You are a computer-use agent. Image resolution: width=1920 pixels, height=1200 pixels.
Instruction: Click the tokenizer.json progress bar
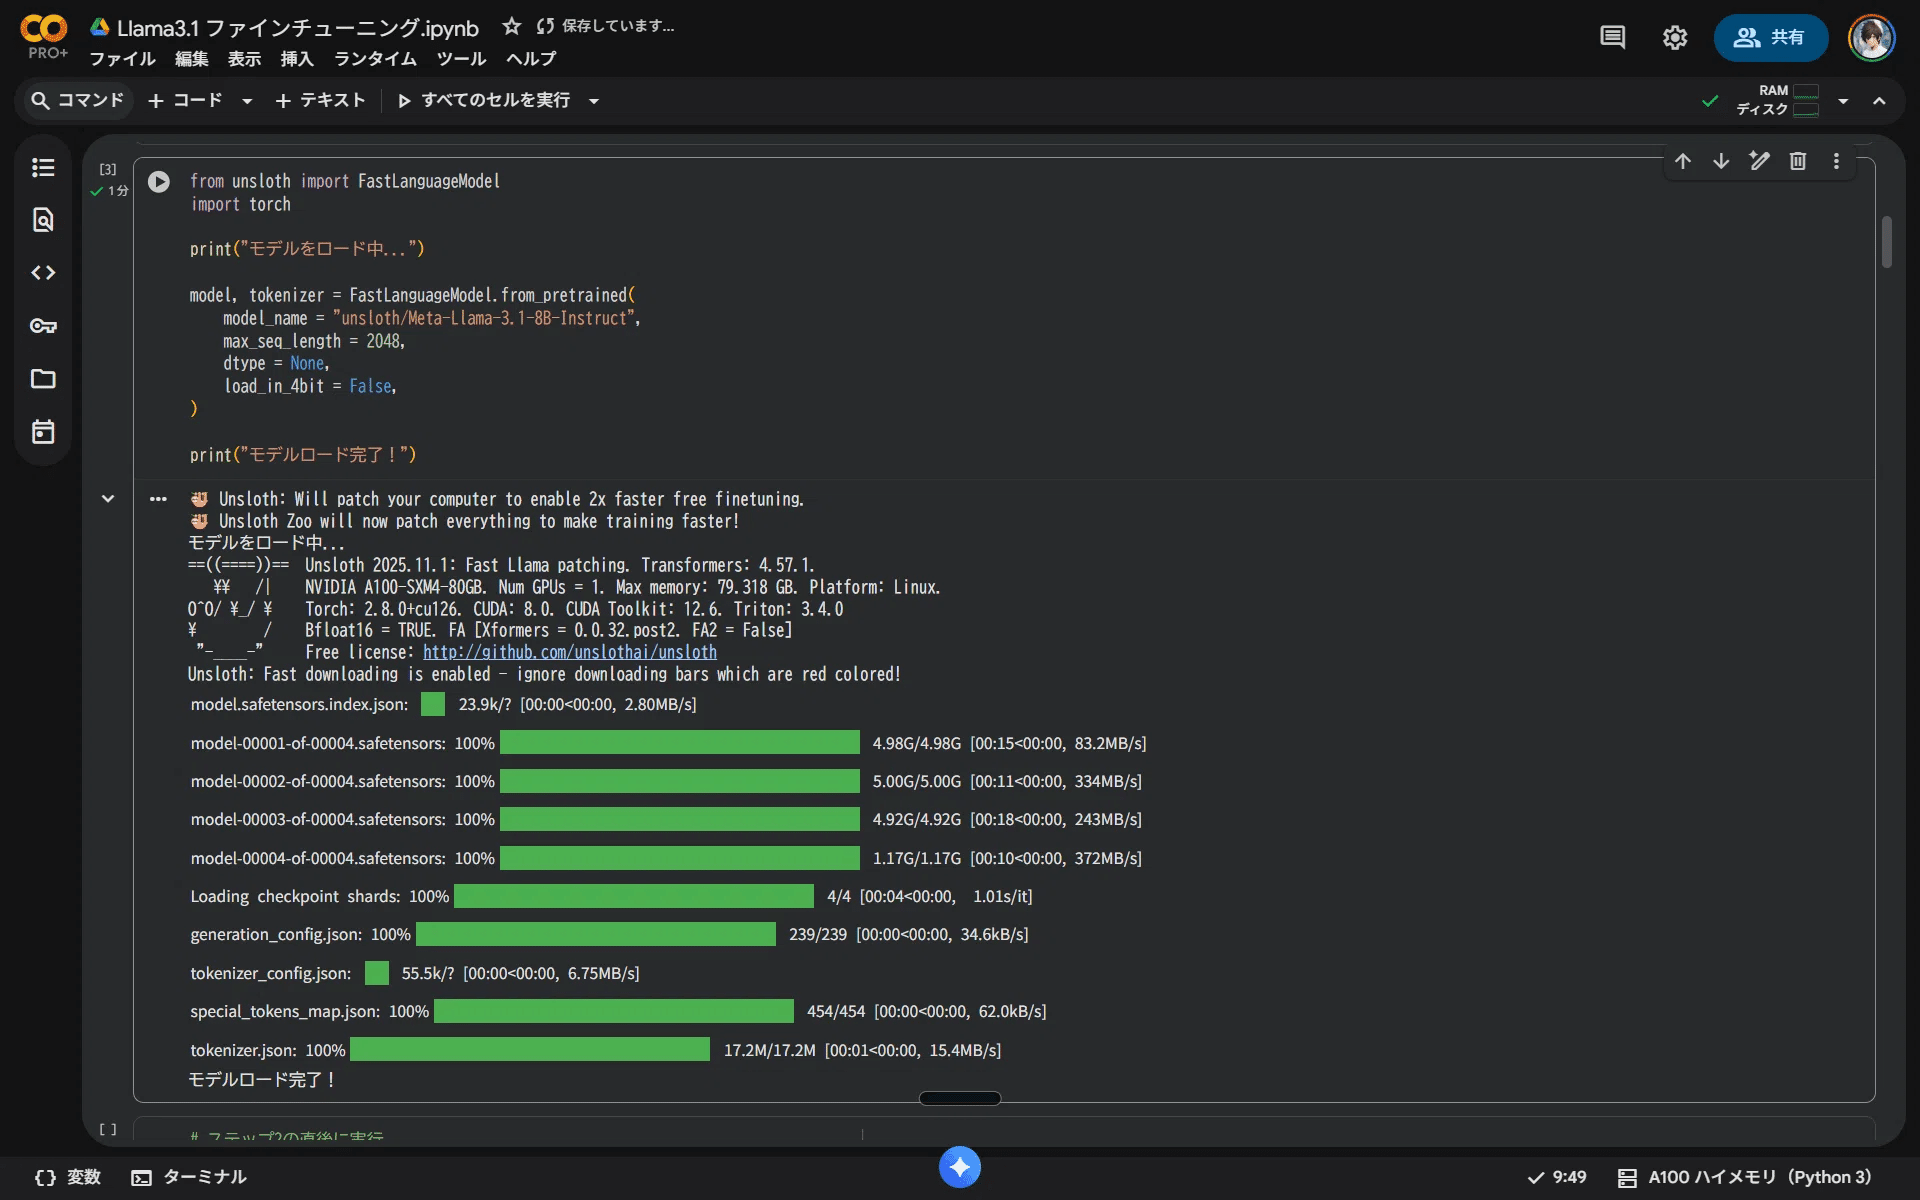(530, 1050)
